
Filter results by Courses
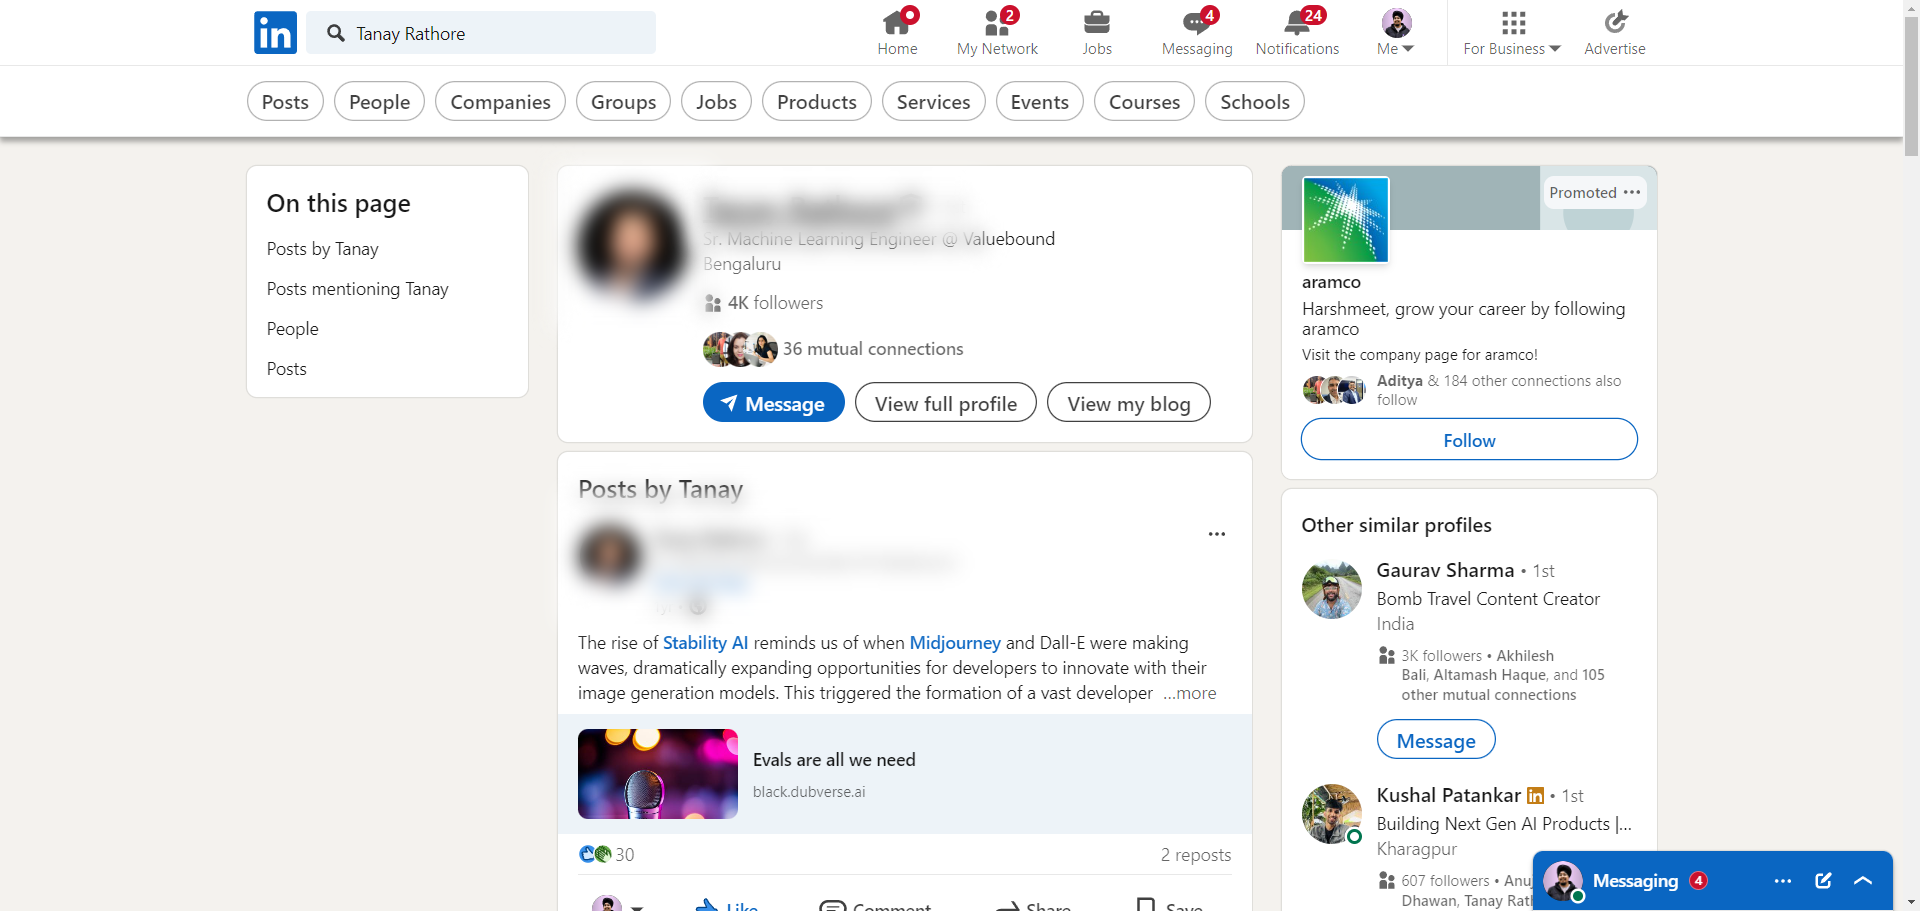point(1144,101)
